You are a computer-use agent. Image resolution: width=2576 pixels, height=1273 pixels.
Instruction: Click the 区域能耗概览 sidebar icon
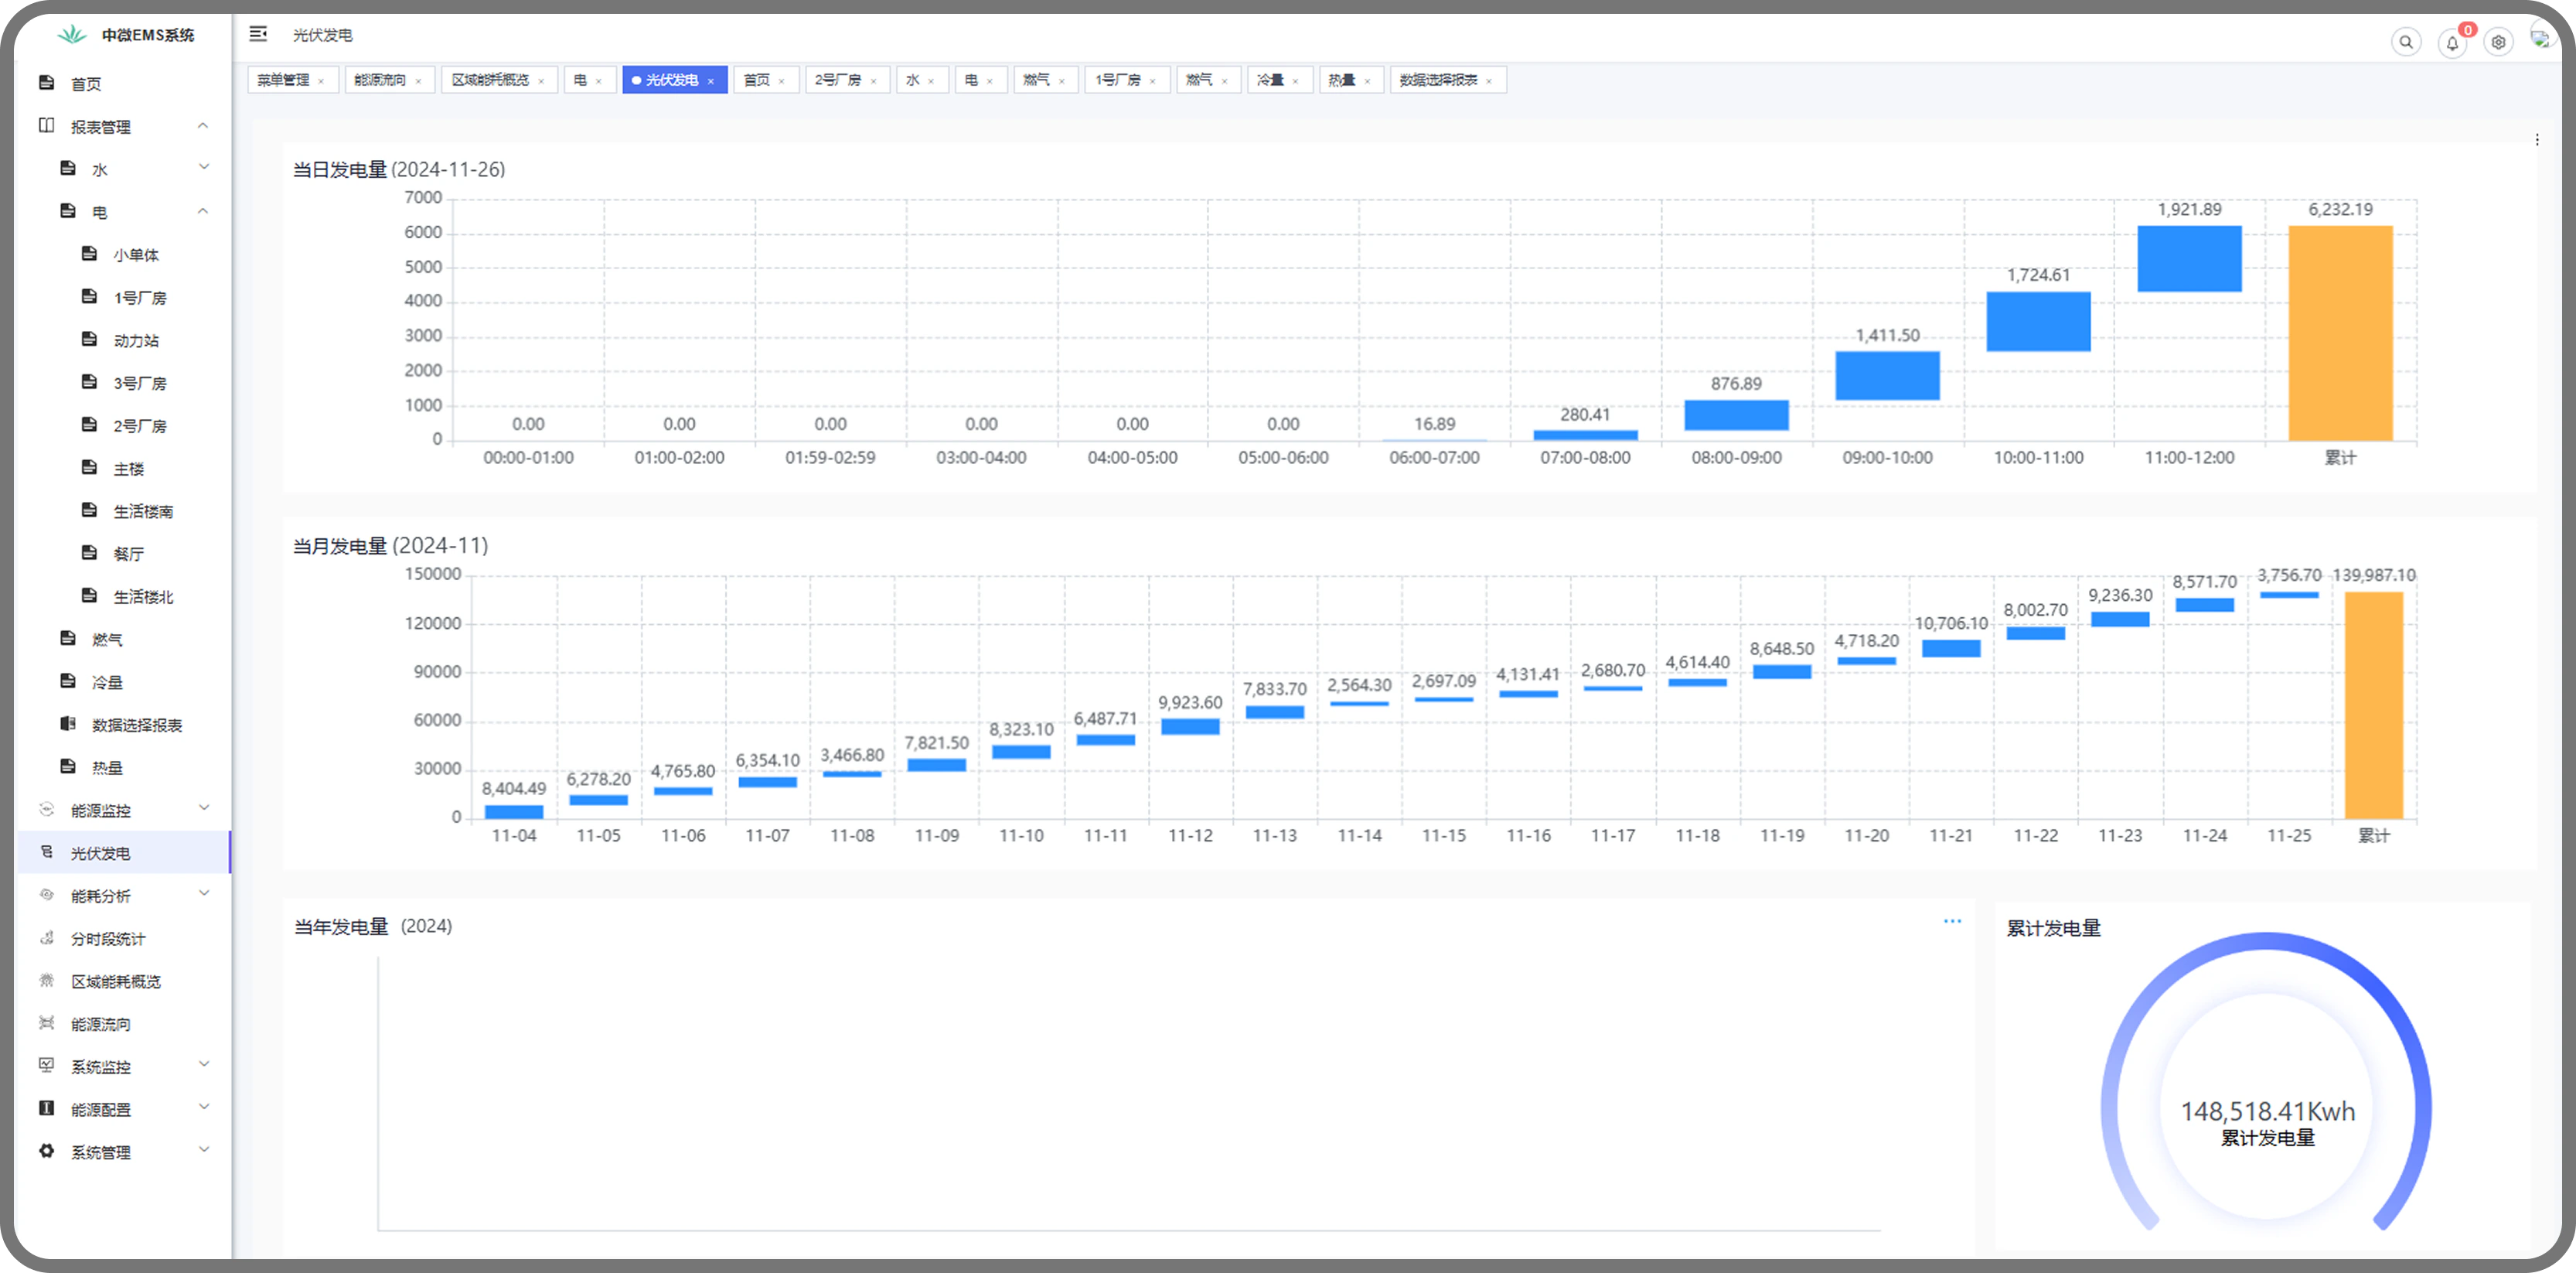[46, 981]
